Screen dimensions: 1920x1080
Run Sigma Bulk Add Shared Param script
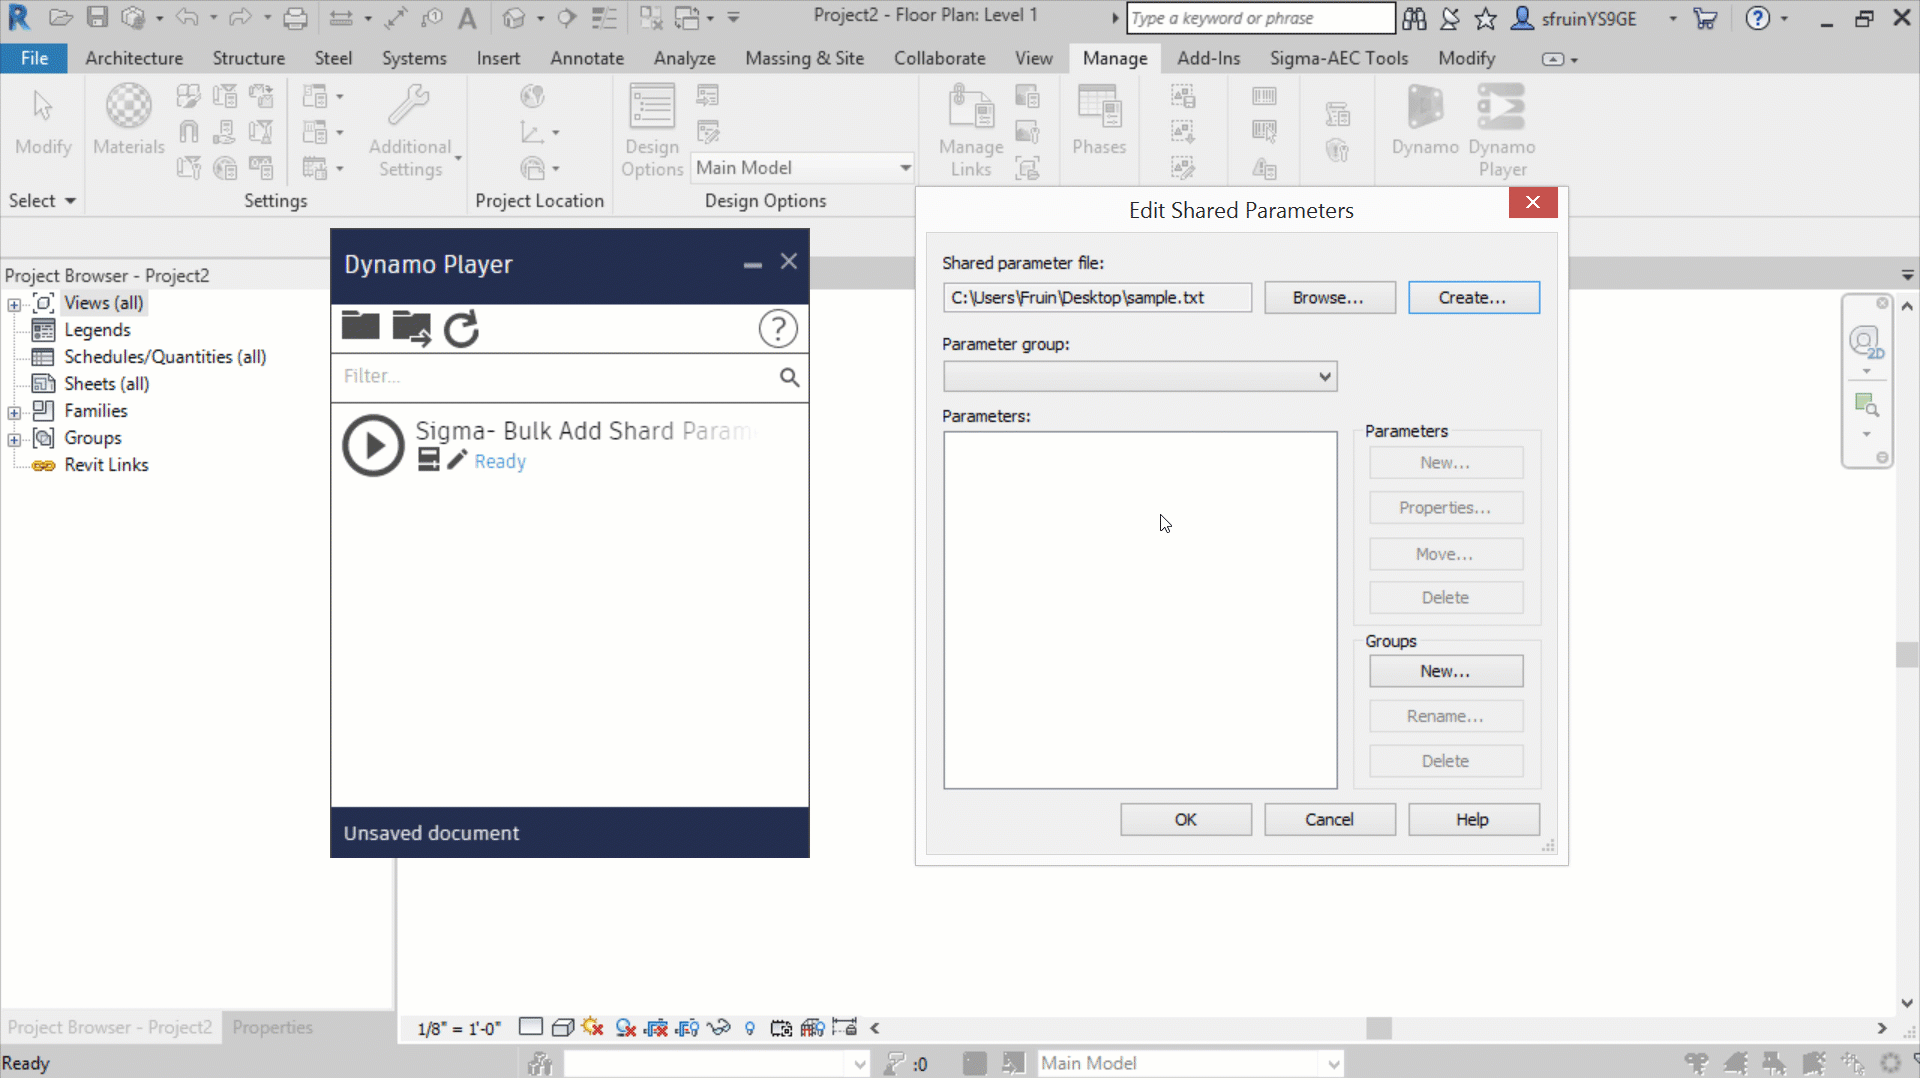(x=373, y=445)
